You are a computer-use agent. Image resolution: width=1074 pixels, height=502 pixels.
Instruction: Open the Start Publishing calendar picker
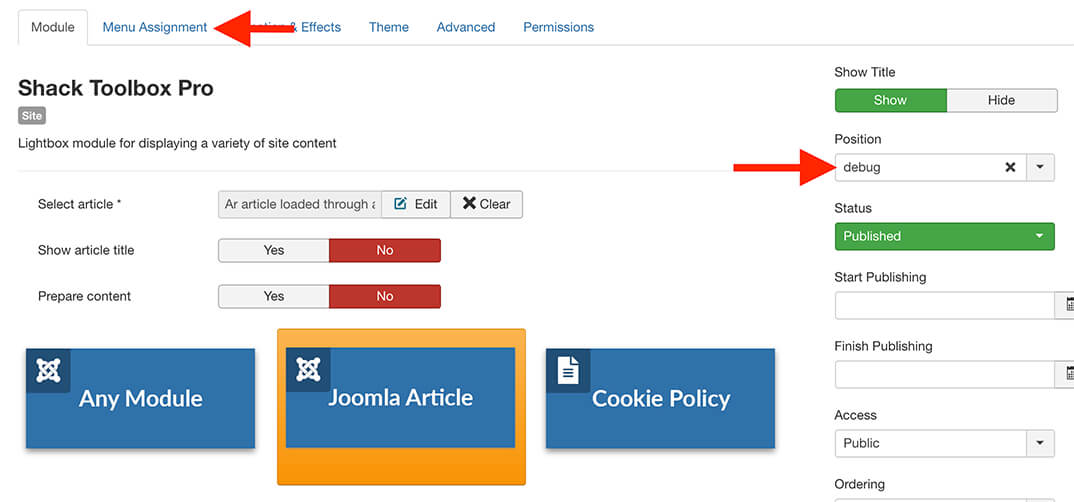pos(1065,305)
